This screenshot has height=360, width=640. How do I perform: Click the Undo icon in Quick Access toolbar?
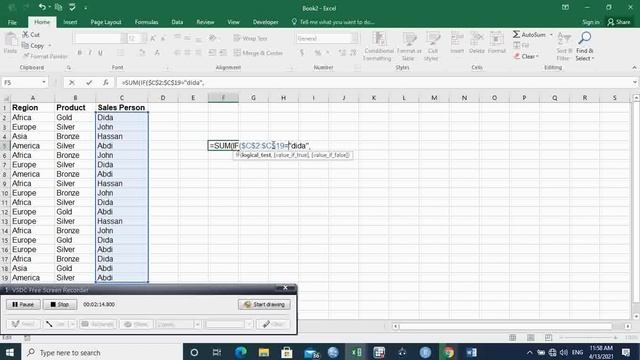click(x=42, y=7)
